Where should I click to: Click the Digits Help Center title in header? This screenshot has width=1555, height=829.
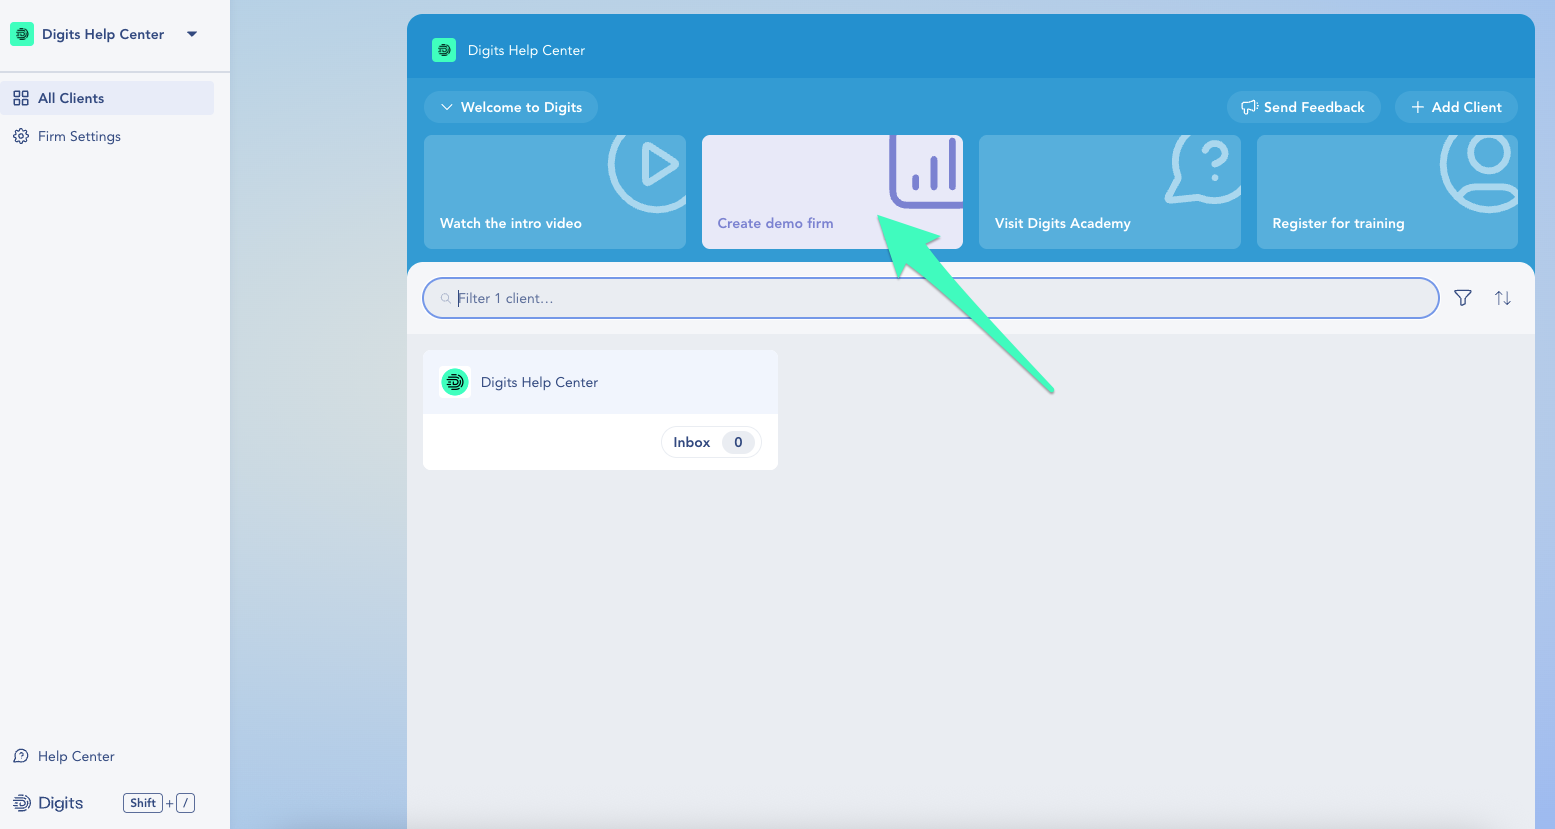pyautogui.click(x=526, y=50)
